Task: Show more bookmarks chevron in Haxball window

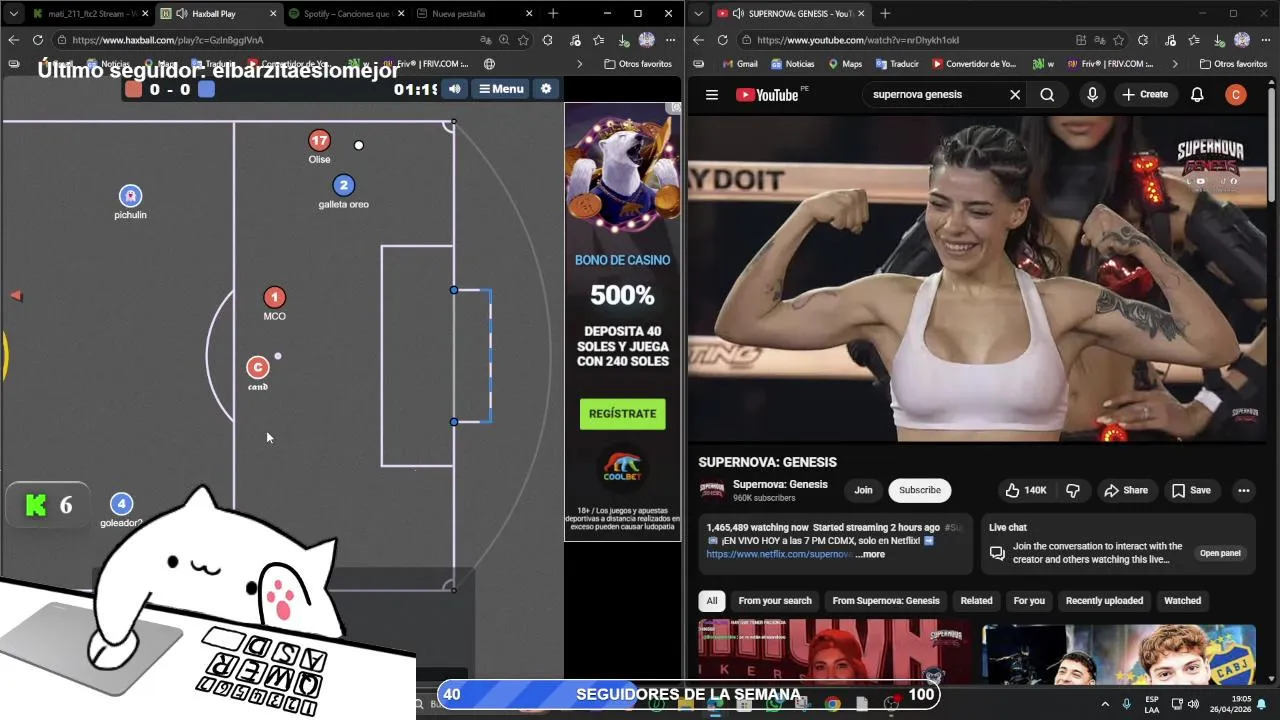Action: [x=579, y=64]
